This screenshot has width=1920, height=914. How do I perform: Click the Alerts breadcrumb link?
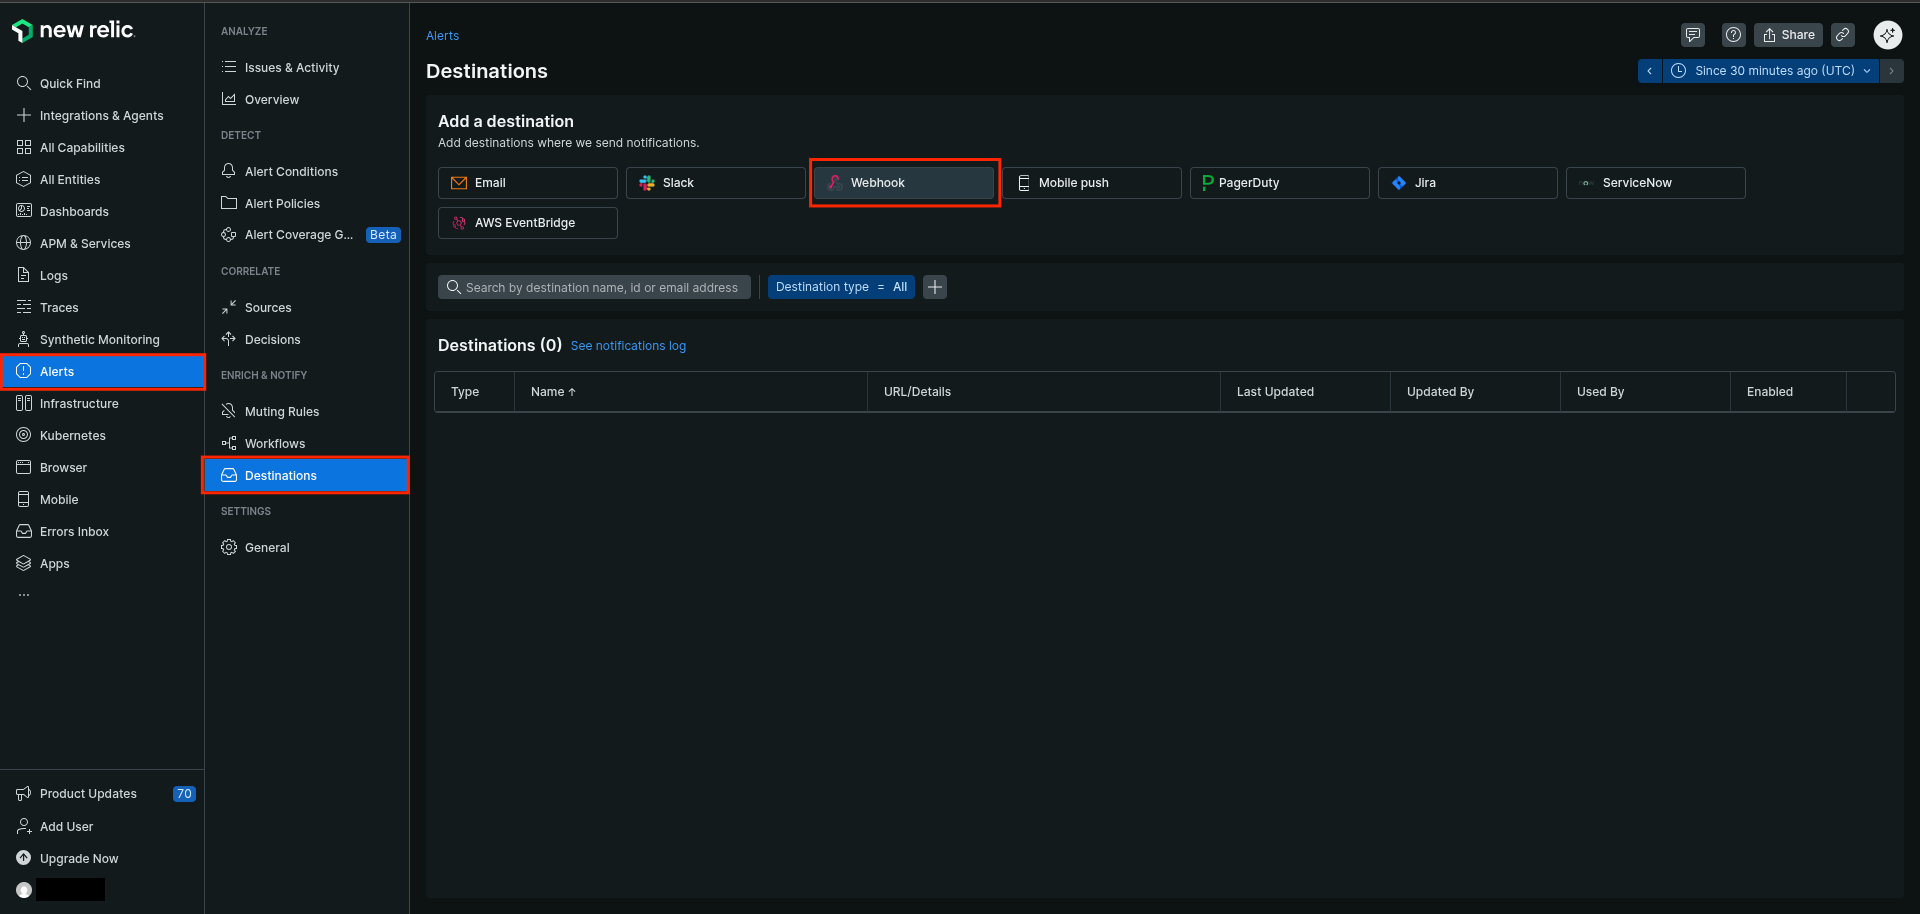[442, 36]
